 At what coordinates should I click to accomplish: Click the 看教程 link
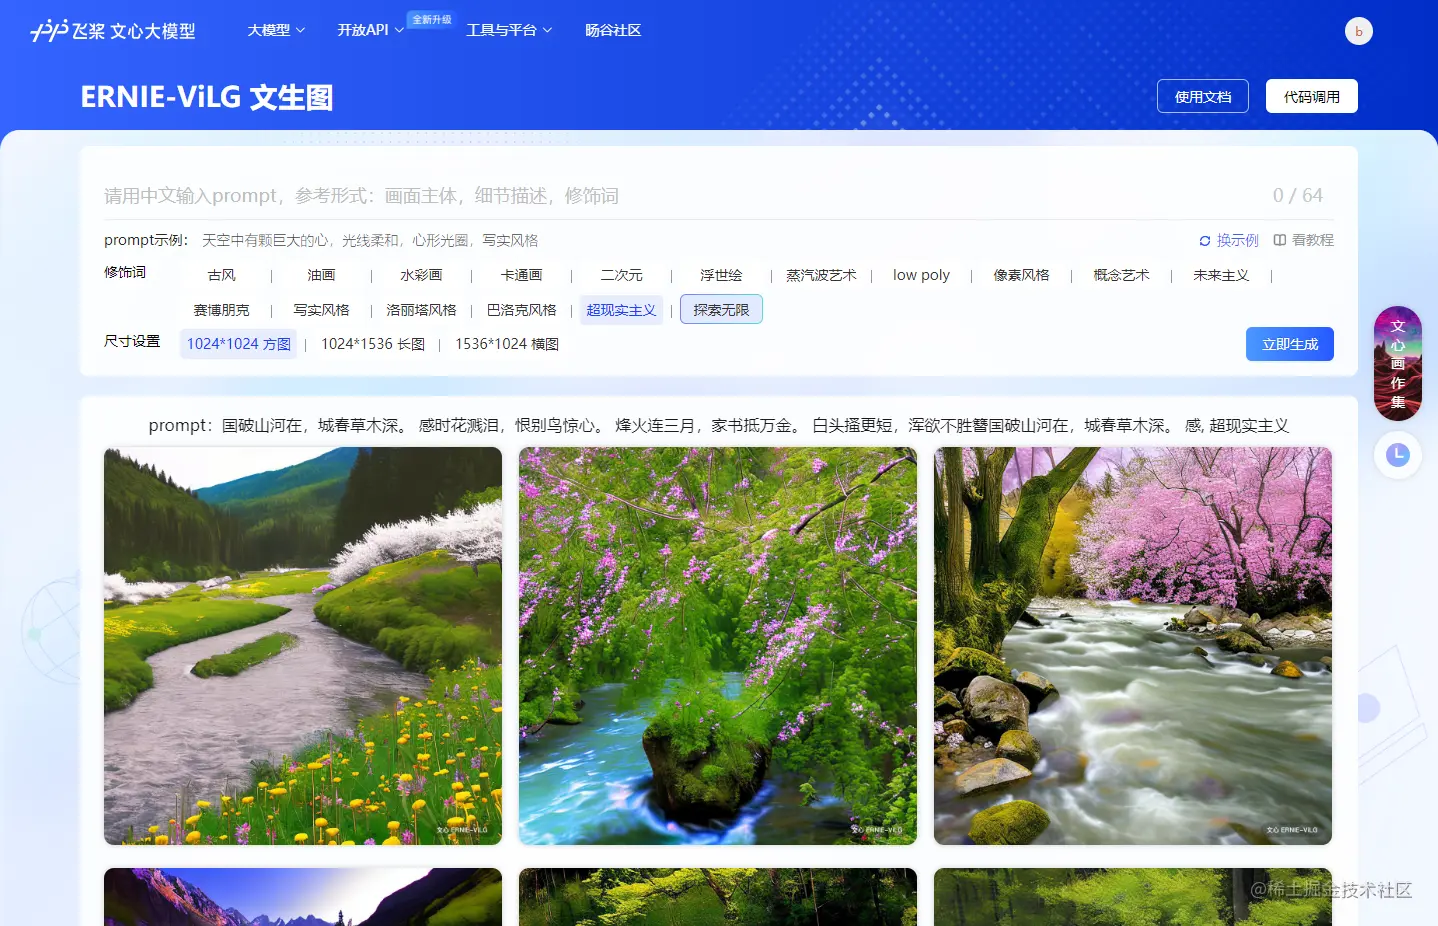coord(1312,240)
